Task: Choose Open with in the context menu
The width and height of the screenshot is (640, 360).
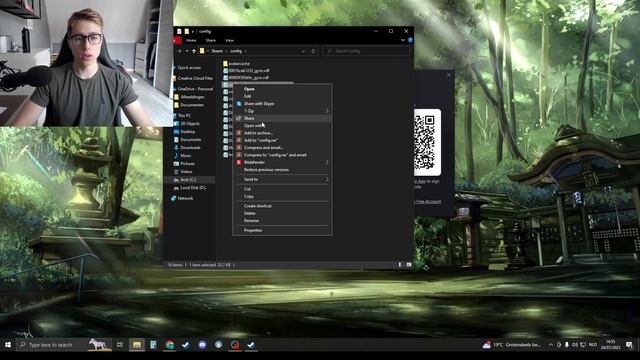Action: pos(282,126)
